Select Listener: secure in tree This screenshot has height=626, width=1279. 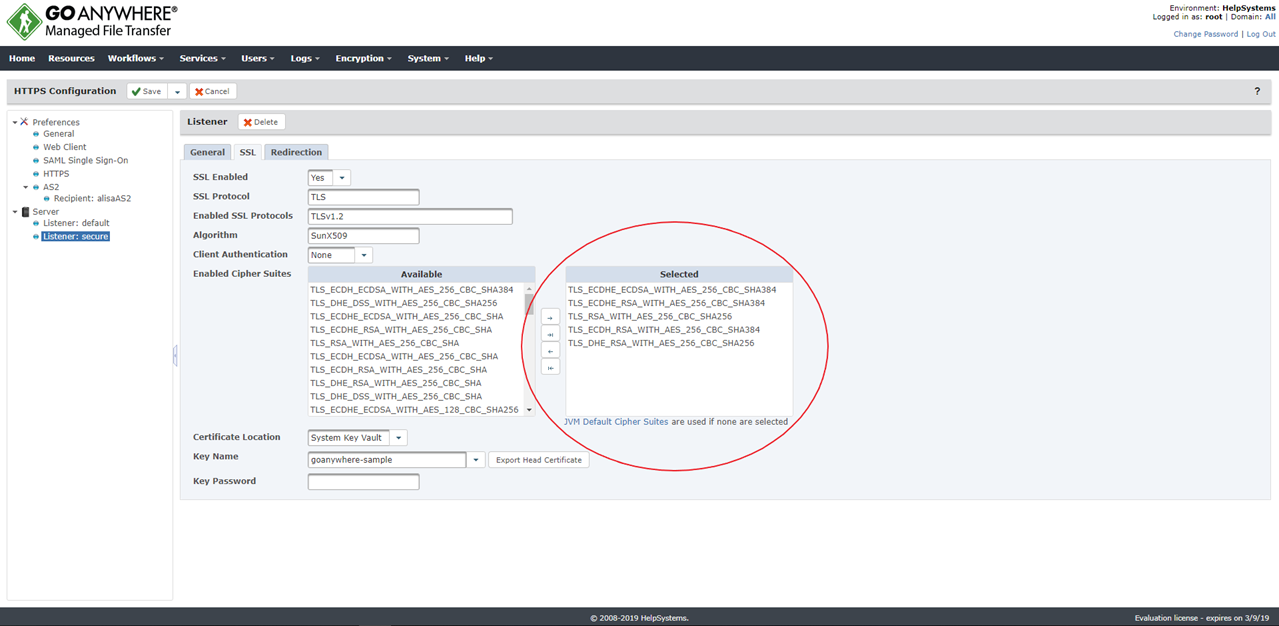coord(75,237)
